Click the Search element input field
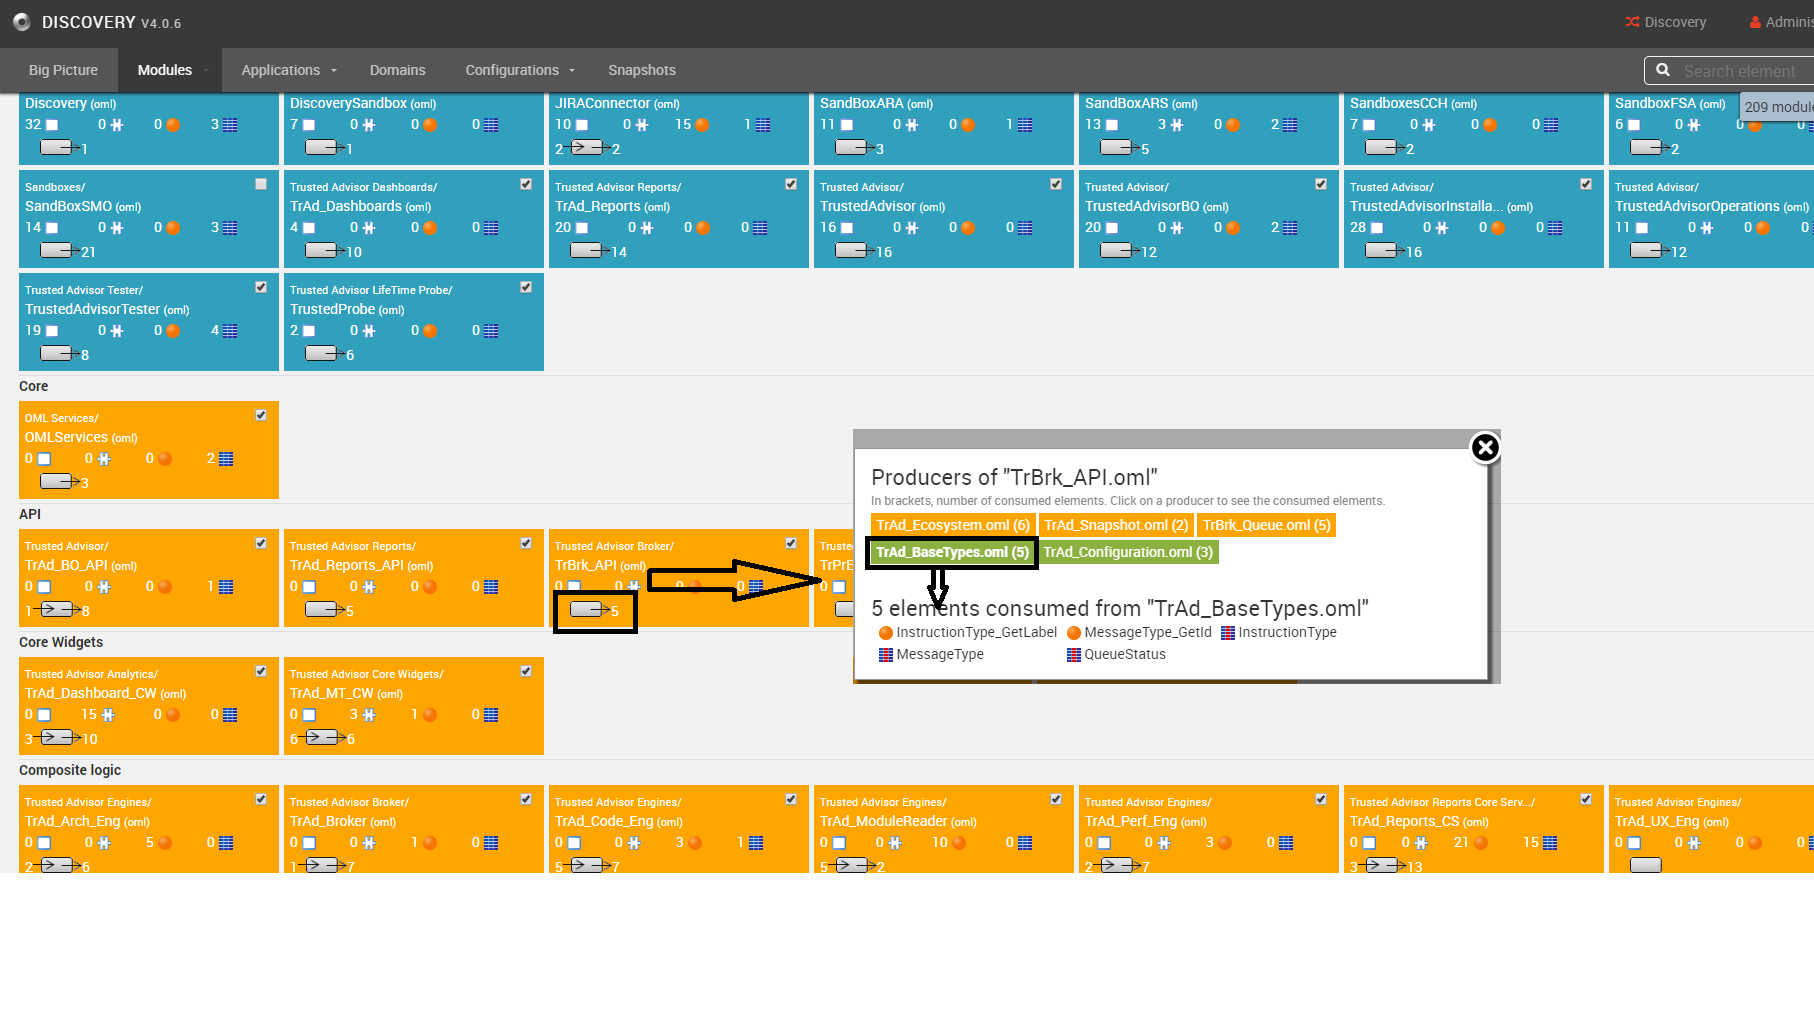 pos(1740,71)
